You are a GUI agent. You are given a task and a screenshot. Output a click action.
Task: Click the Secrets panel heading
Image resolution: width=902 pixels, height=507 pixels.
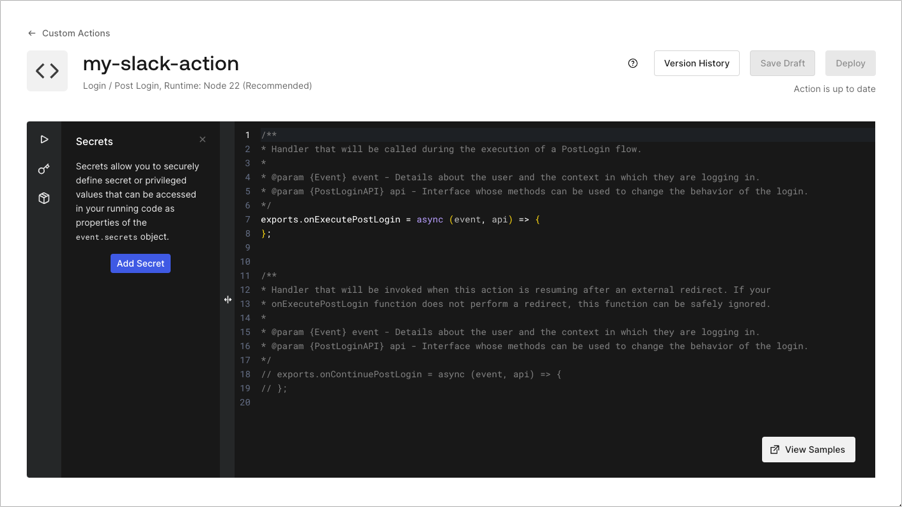click(x=94, y=142)
